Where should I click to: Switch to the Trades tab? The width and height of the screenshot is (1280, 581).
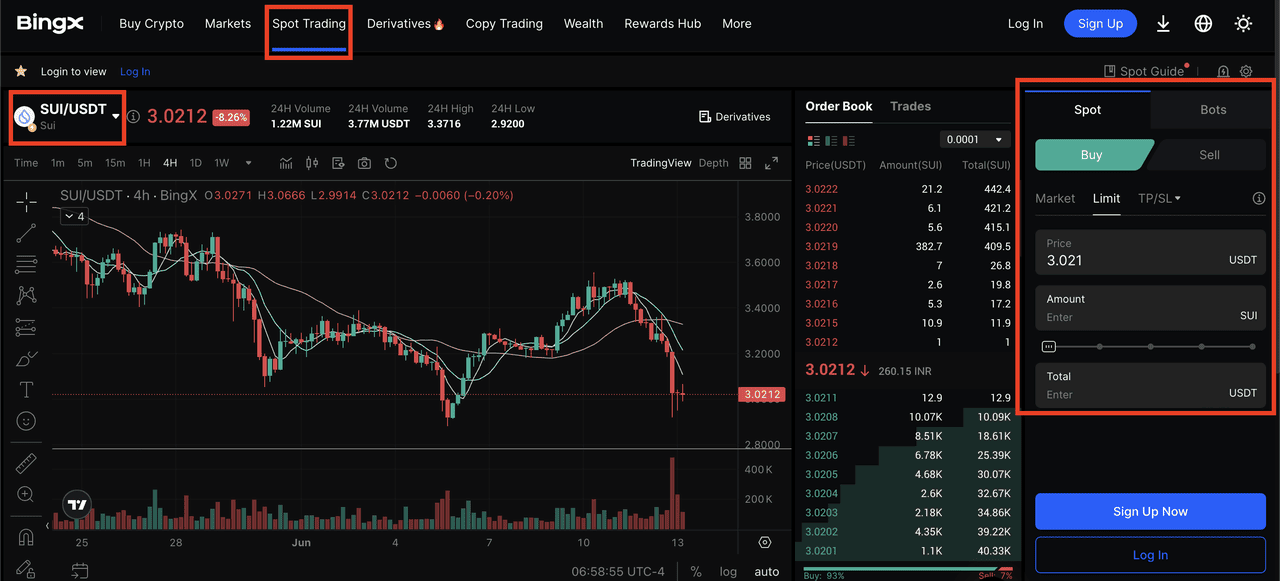pos(910,106)
